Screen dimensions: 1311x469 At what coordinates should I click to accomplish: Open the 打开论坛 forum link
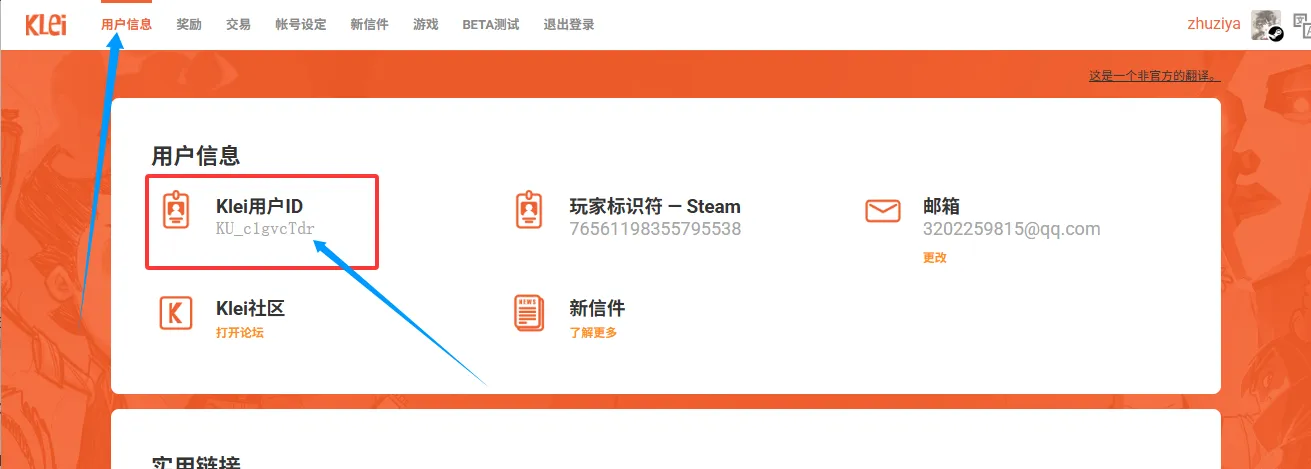(x=240, y=333)
